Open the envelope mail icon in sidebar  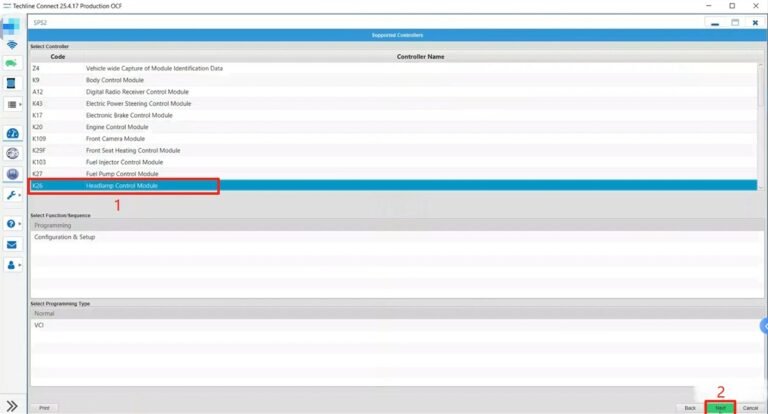[12, 244]
